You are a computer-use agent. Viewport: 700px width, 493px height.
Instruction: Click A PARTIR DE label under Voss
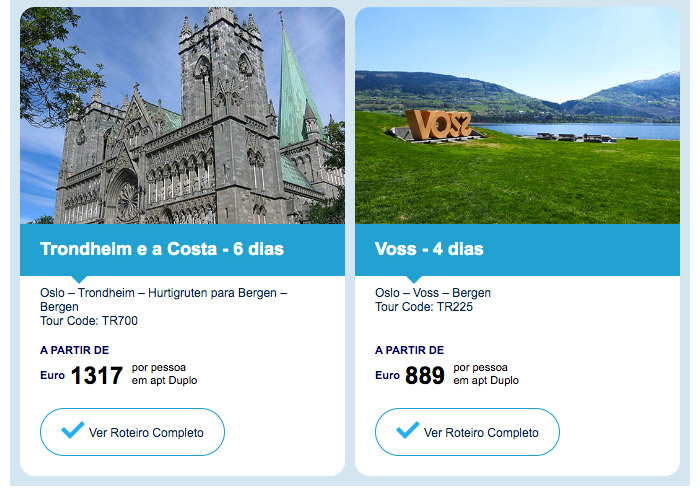pyautogui.click(x=409, y=350)
